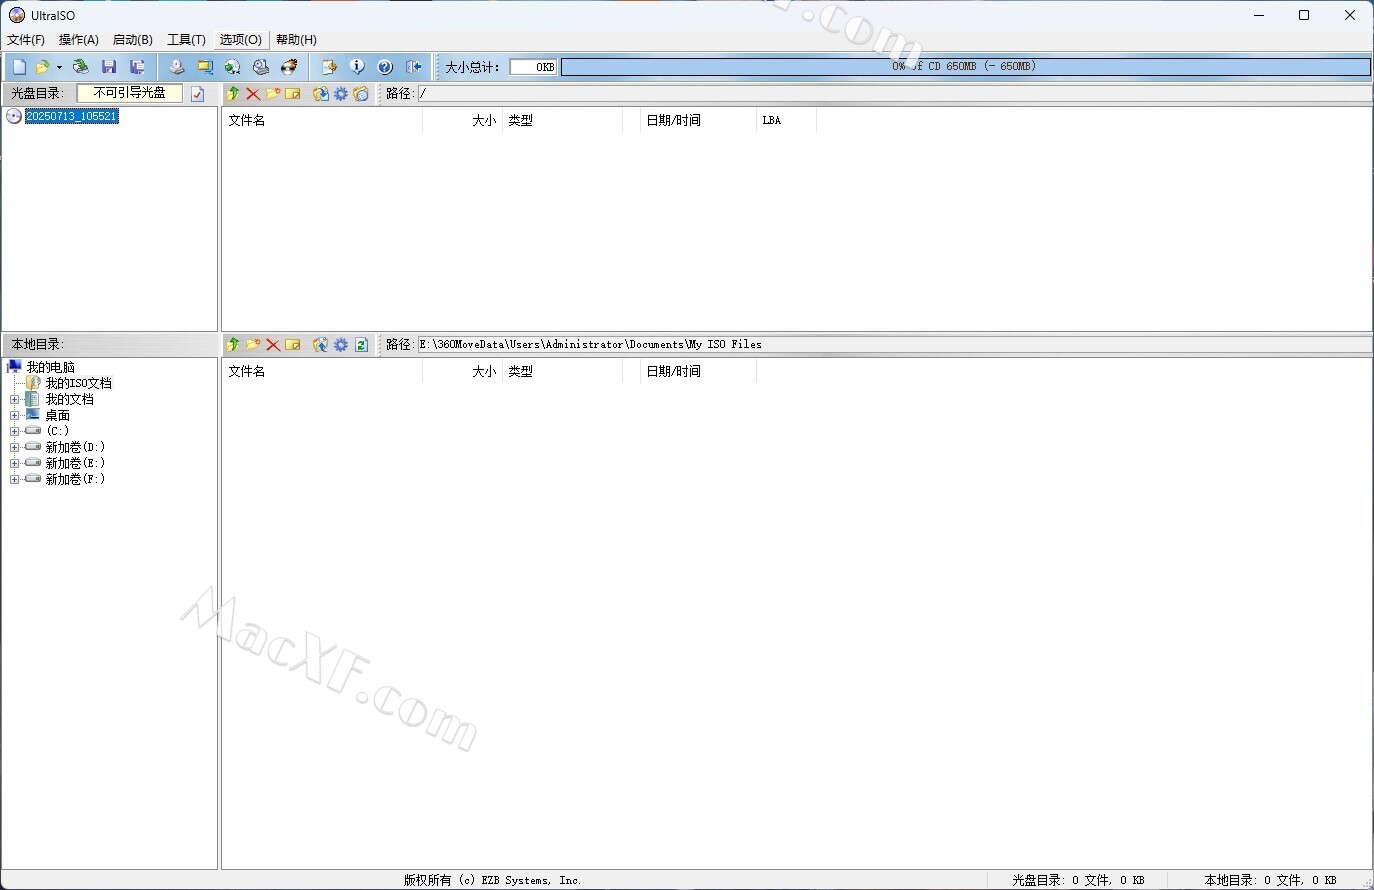Delete selected item in the local pane
Viewport: 1374px width, 890px height.
point(273,344)
